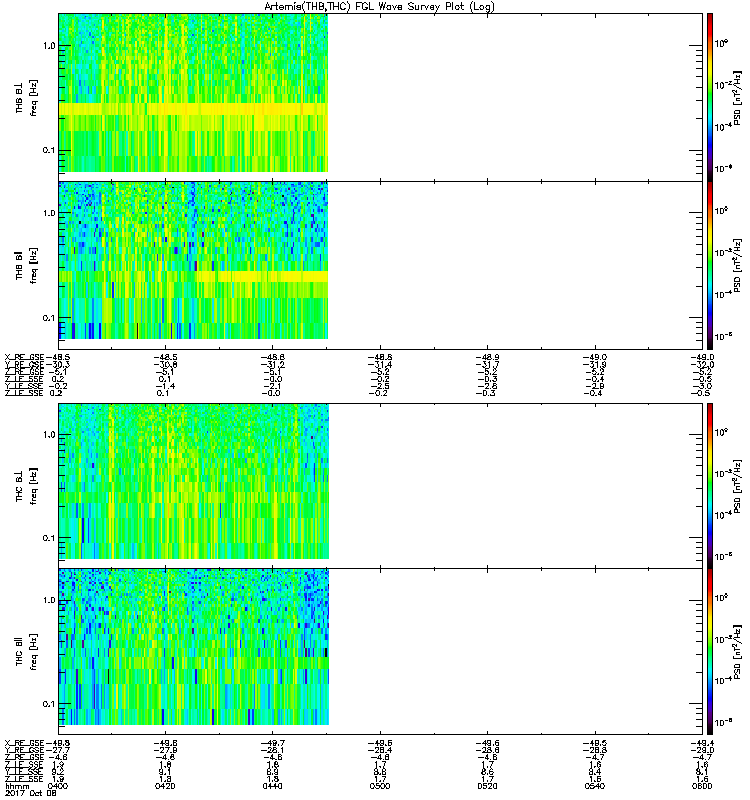This screenshot has height=800, width=750.
Task: Click the plot title 'Artemis(THB,THC) FGL Wave Survey Plot (Log)'
Action: 379,7
